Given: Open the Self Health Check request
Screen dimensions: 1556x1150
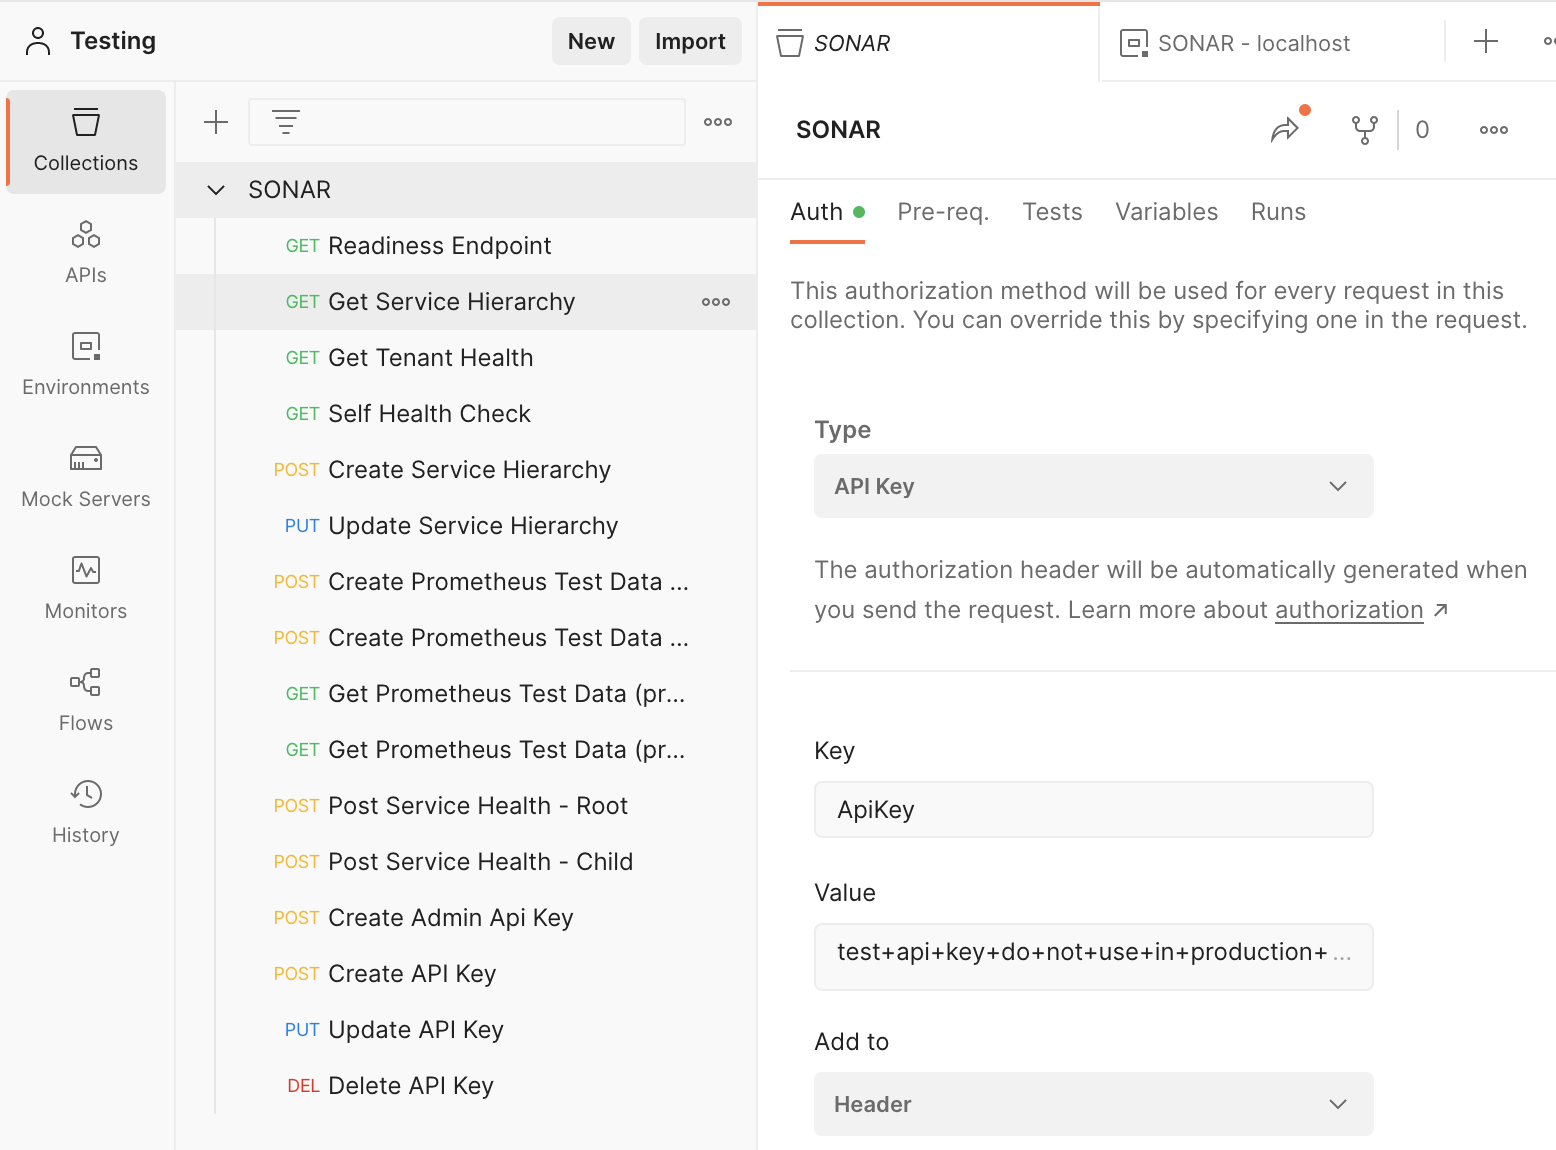Looking at the screenshot, I should tap(466, 414).
